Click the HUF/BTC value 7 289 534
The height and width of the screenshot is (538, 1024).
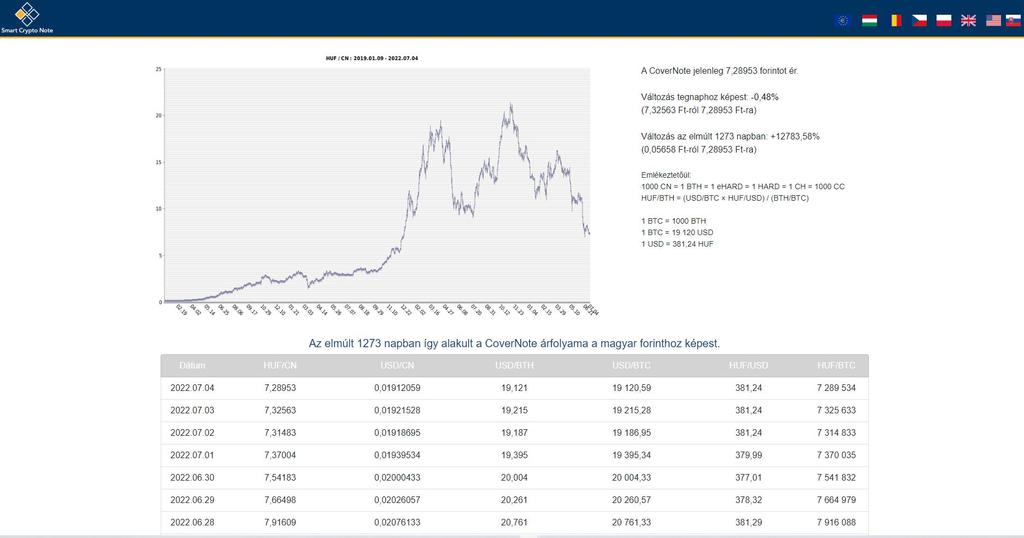pyautogui.click(x=836, y=388)
